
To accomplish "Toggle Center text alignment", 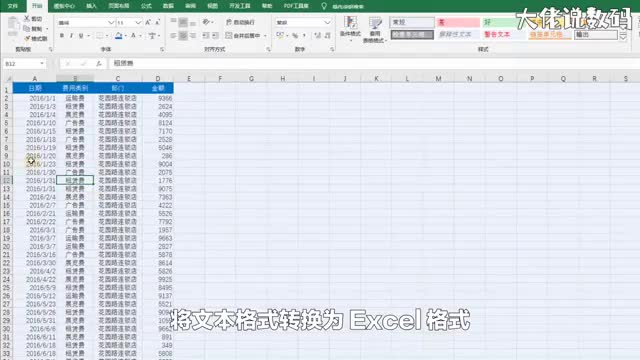I will (183, 36).
